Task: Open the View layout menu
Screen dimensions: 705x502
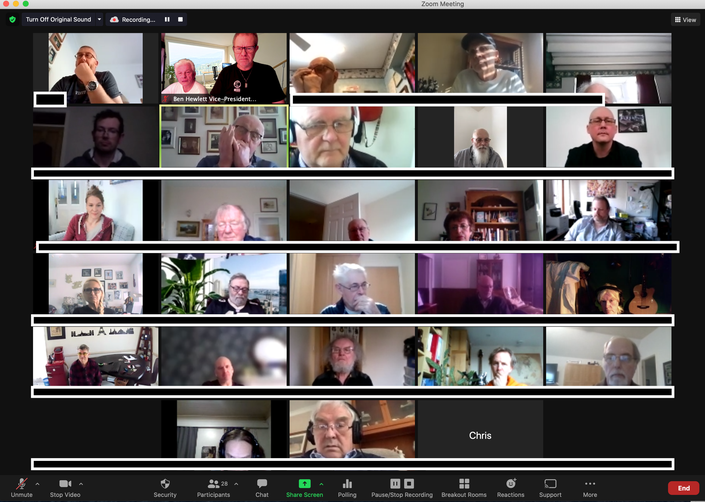Action: tap(685, 19)
